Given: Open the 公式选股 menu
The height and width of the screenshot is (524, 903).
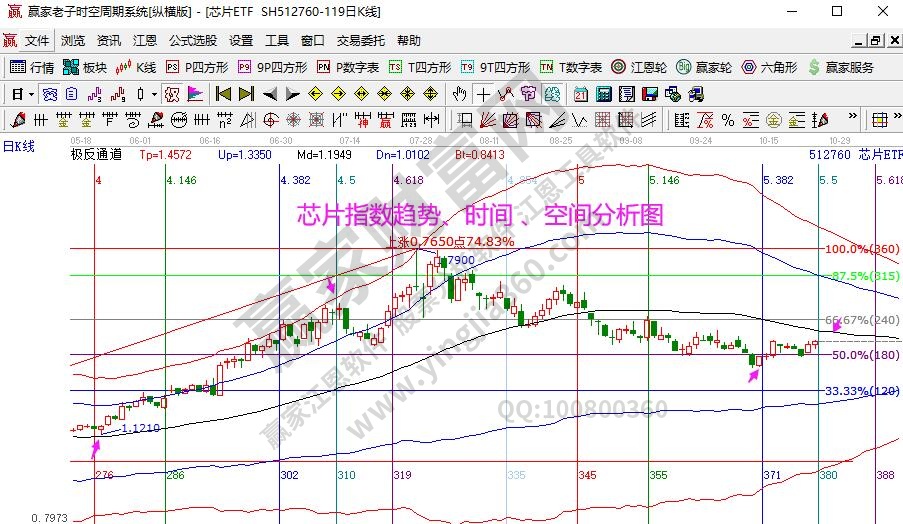Looking at the screenshot, I should point(193,41).
